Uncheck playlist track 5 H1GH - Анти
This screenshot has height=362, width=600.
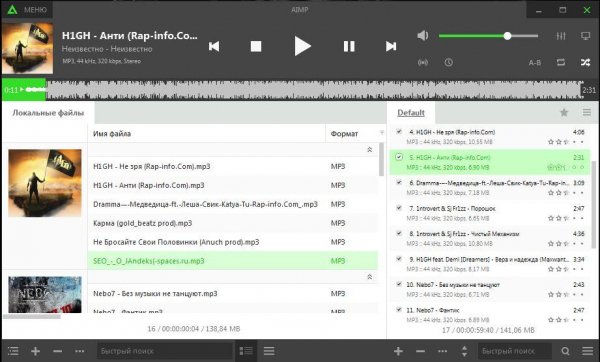[x=399, y=157]
